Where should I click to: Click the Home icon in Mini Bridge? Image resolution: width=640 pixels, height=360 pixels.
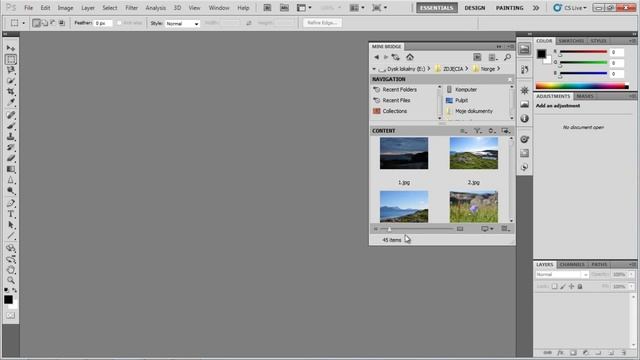(x=410, y=57)
